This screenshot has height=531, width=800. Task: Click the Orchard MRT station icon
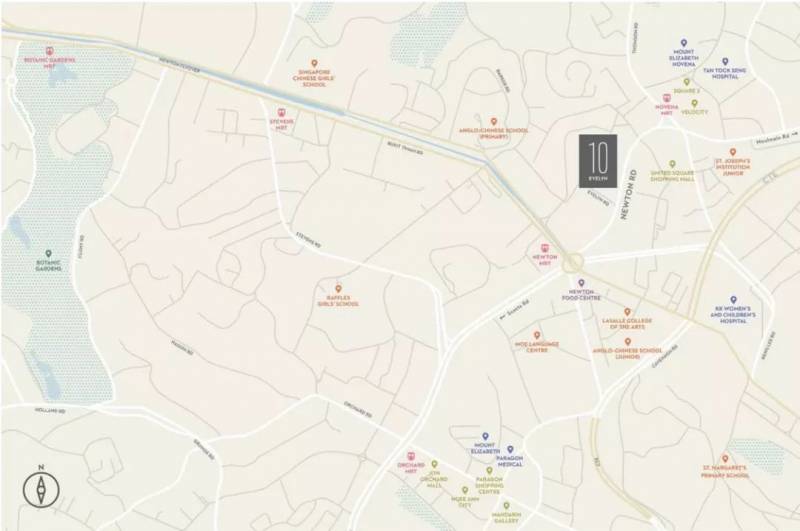pyautogui.click(x=411, y=456)
